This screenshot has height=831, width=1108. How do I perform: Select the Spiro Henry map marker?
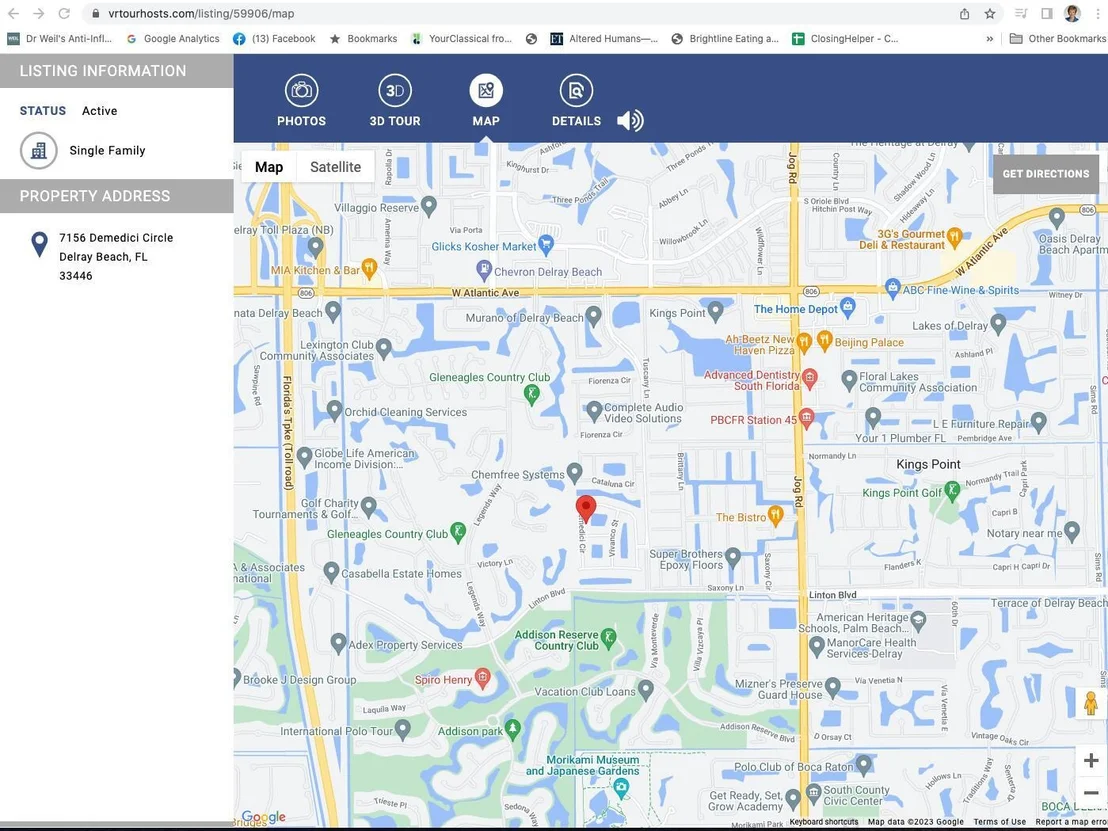pos(483,678)
